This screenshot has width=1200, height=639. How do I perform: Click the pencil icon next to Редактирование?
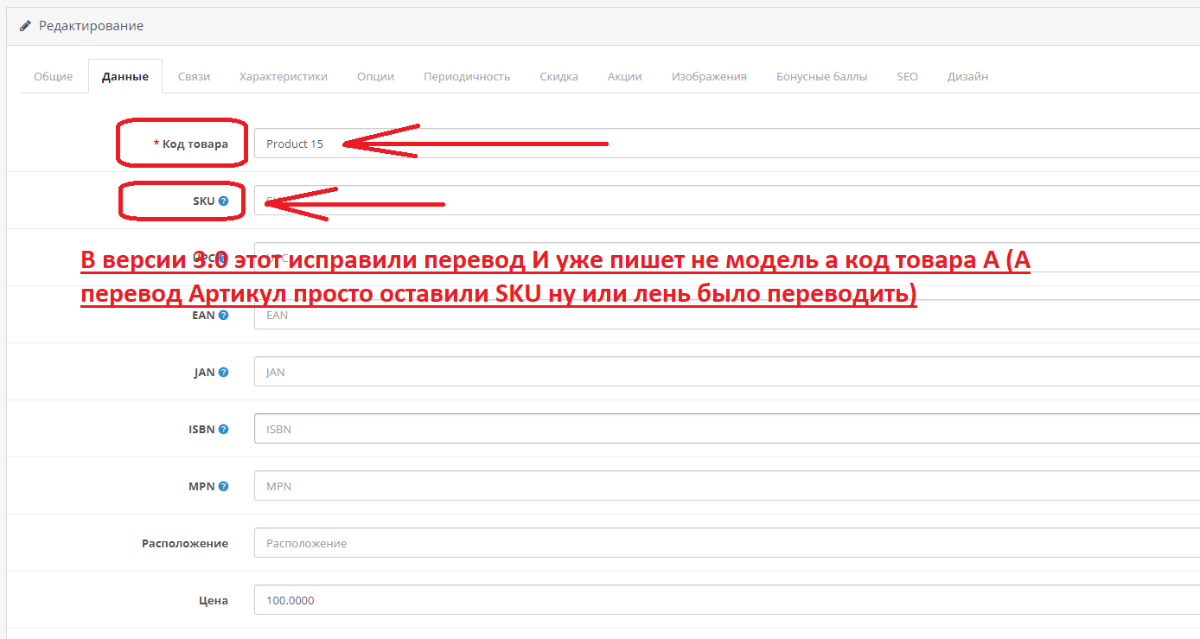(x=26, y=26)
